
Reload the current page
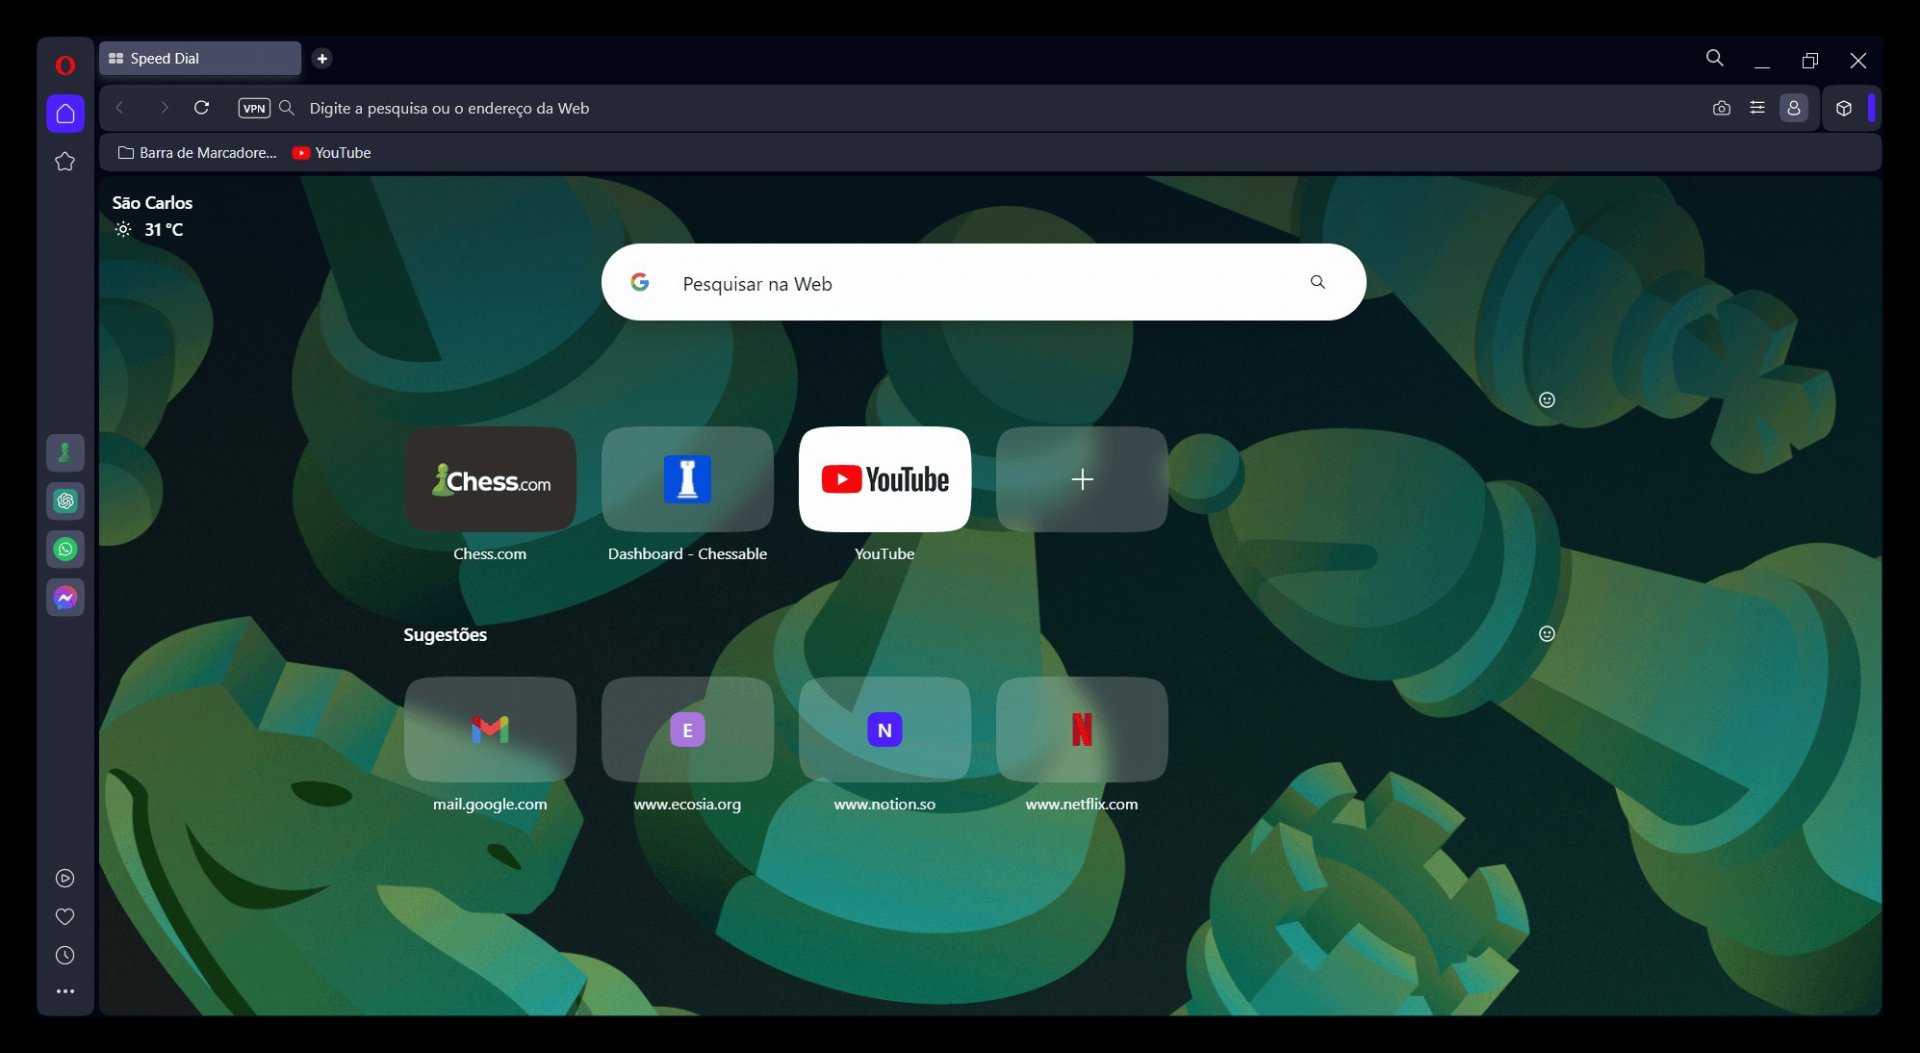(x=201, y=108)
